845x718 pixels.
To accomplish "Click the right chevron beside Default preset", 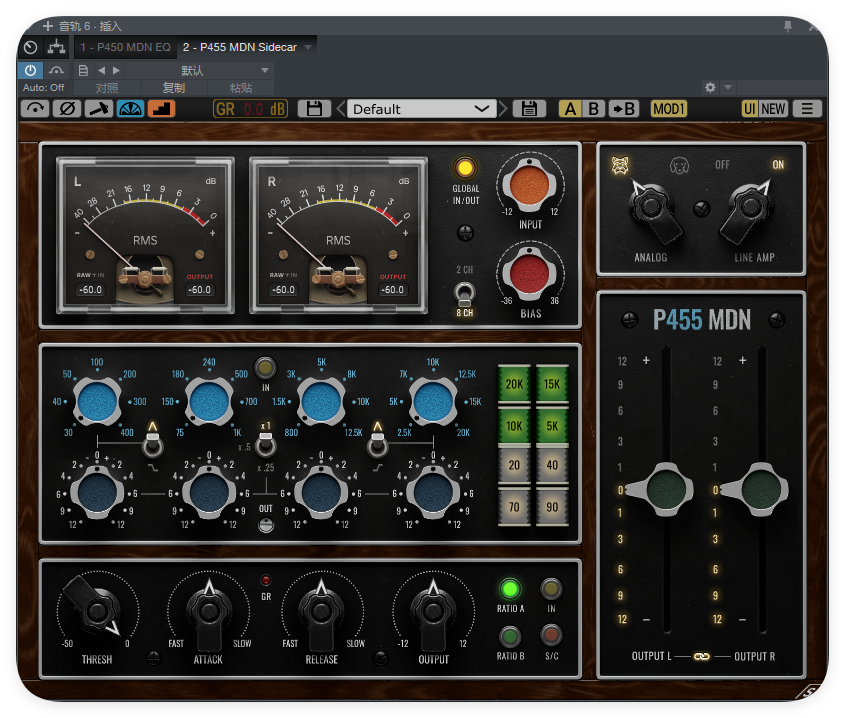I will click(503, 109).
